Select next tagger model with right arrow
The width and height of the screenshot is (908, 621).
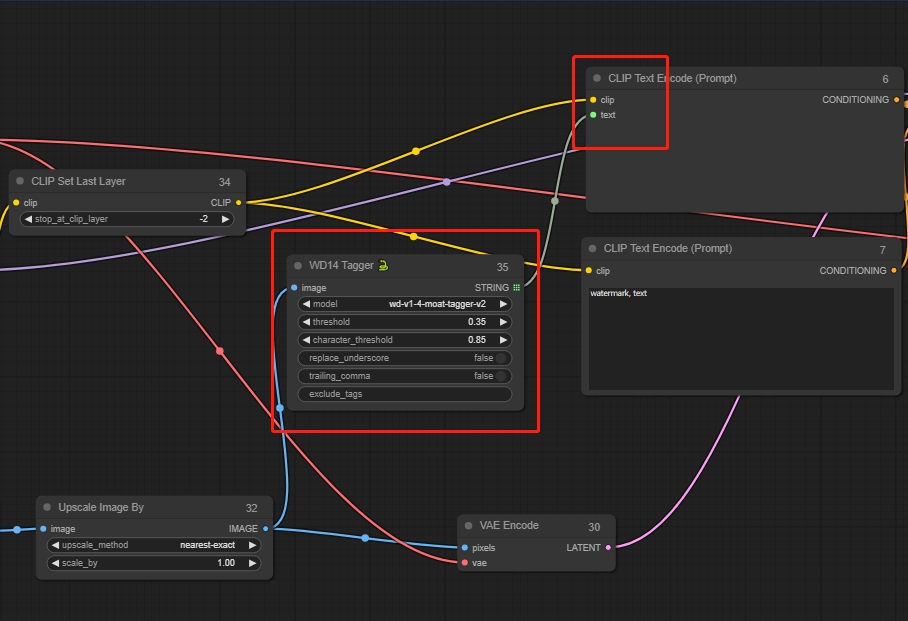point(503,304)
